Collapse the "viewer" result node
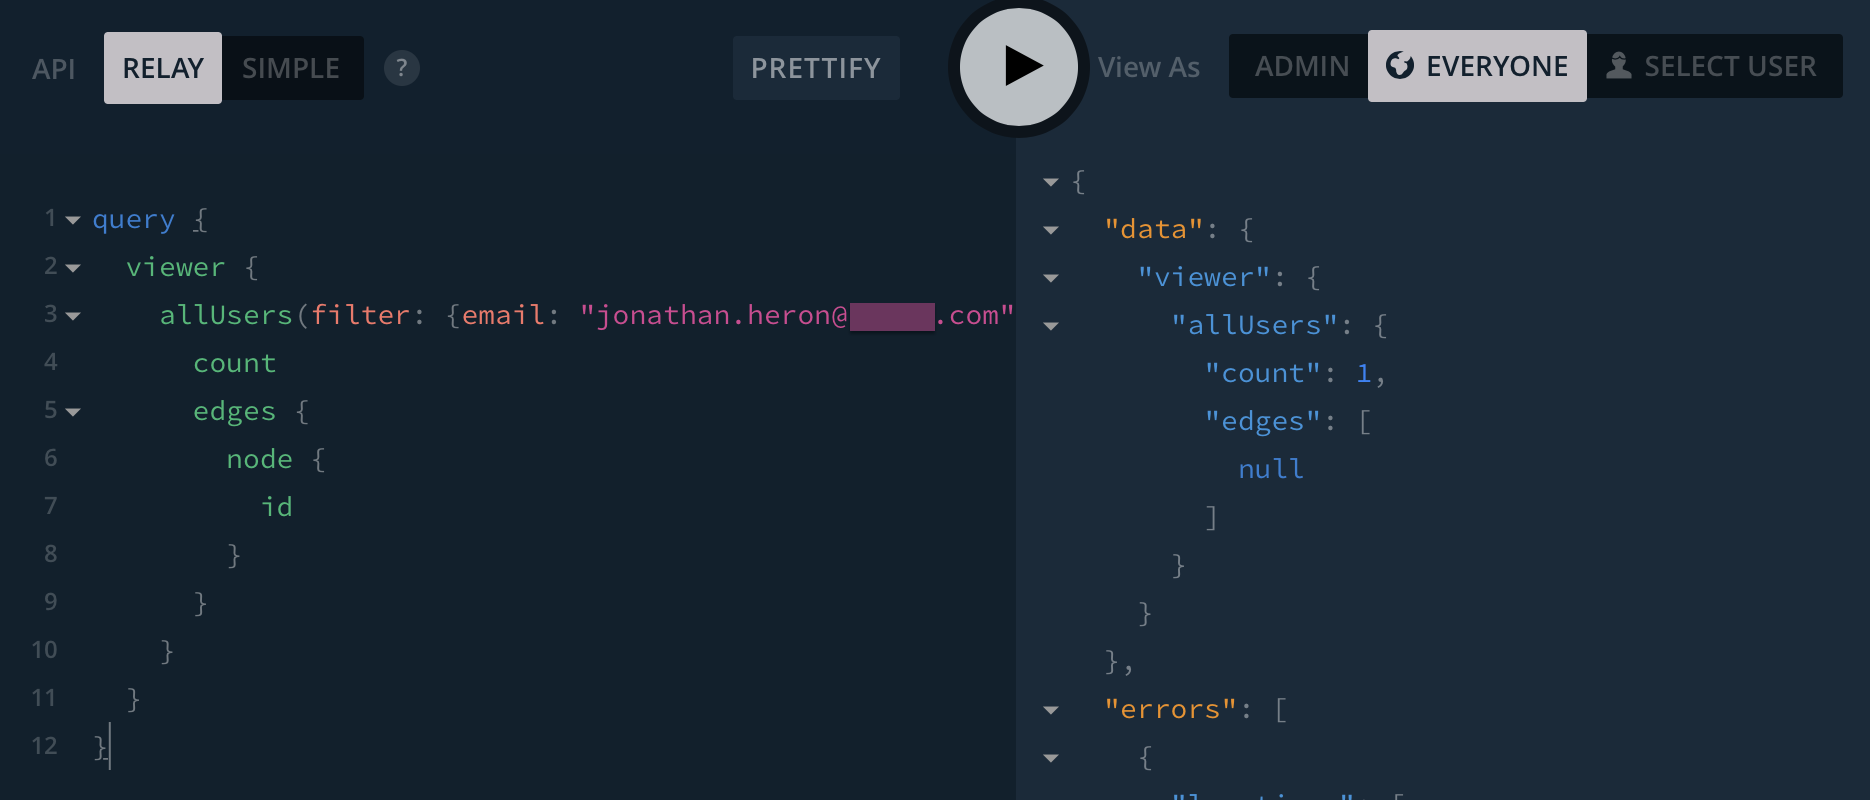1870x800 pixels. pyautogui.click(x=1051, y=278)
